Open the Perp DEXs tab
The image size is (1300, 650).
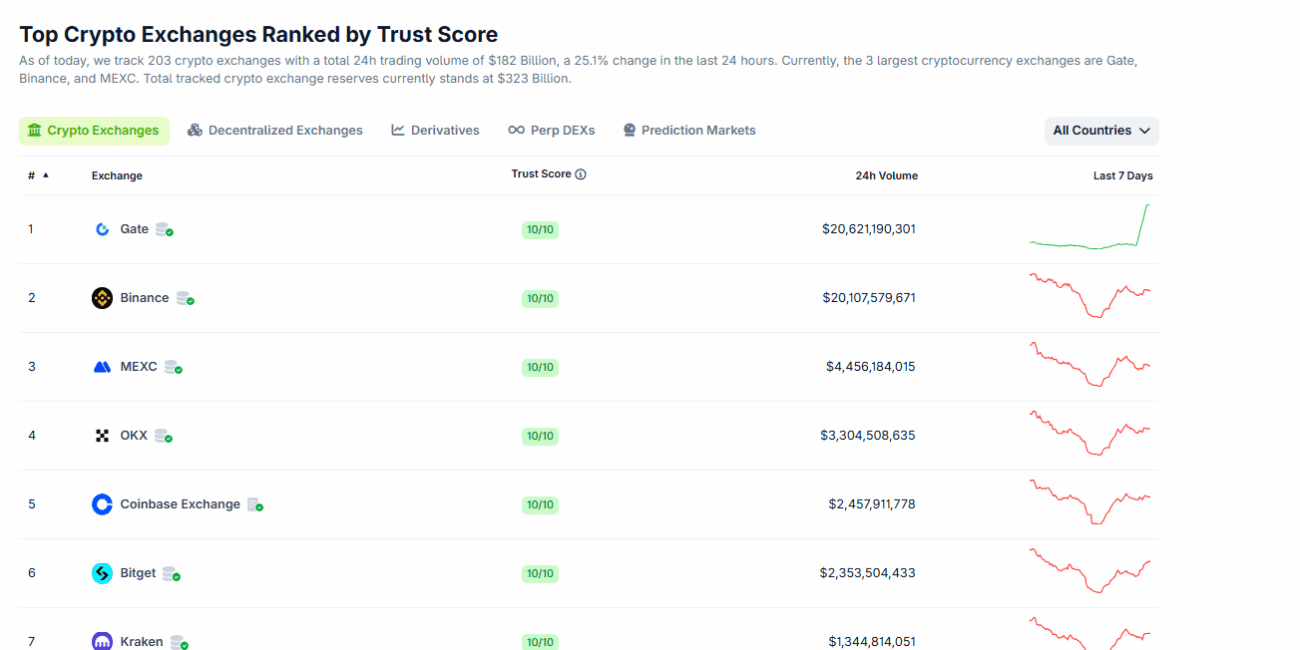551,131
